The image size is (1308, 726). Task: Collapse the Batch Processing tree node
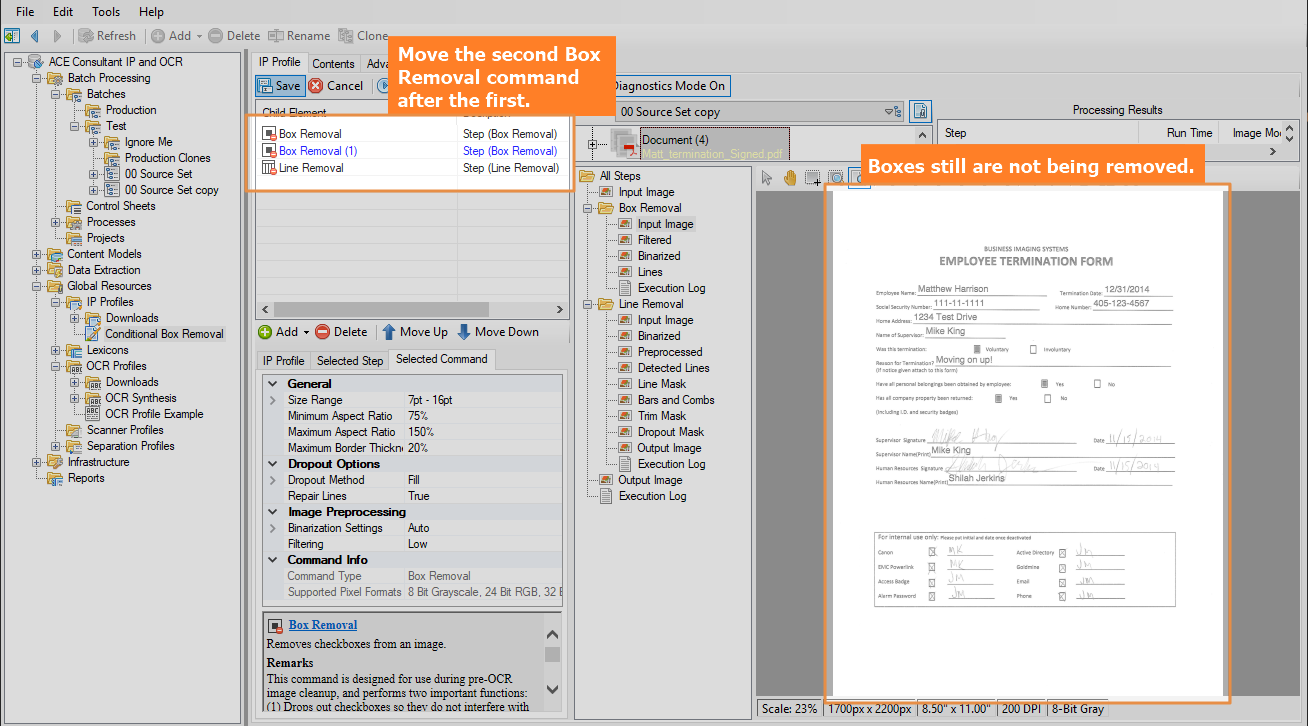[x=37, y=78]
